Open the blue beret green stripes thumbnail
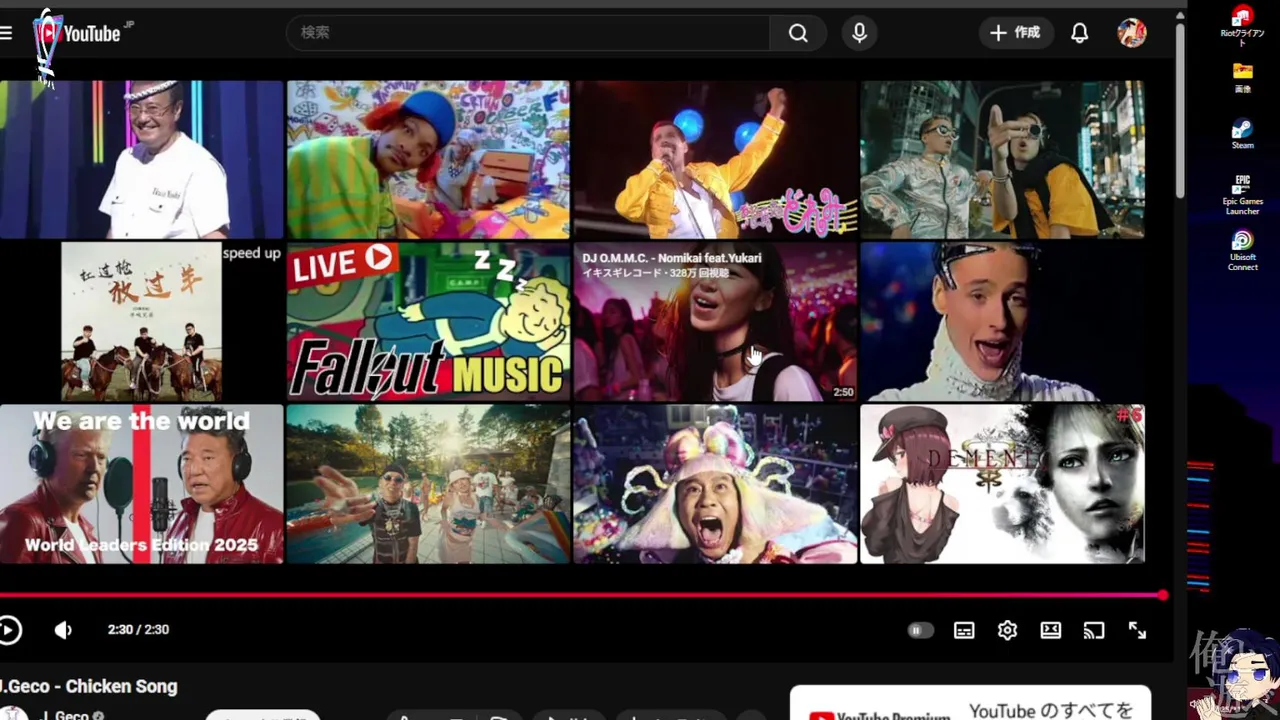Viewport: 1280px width, 720px height. (x=428, y=160)
